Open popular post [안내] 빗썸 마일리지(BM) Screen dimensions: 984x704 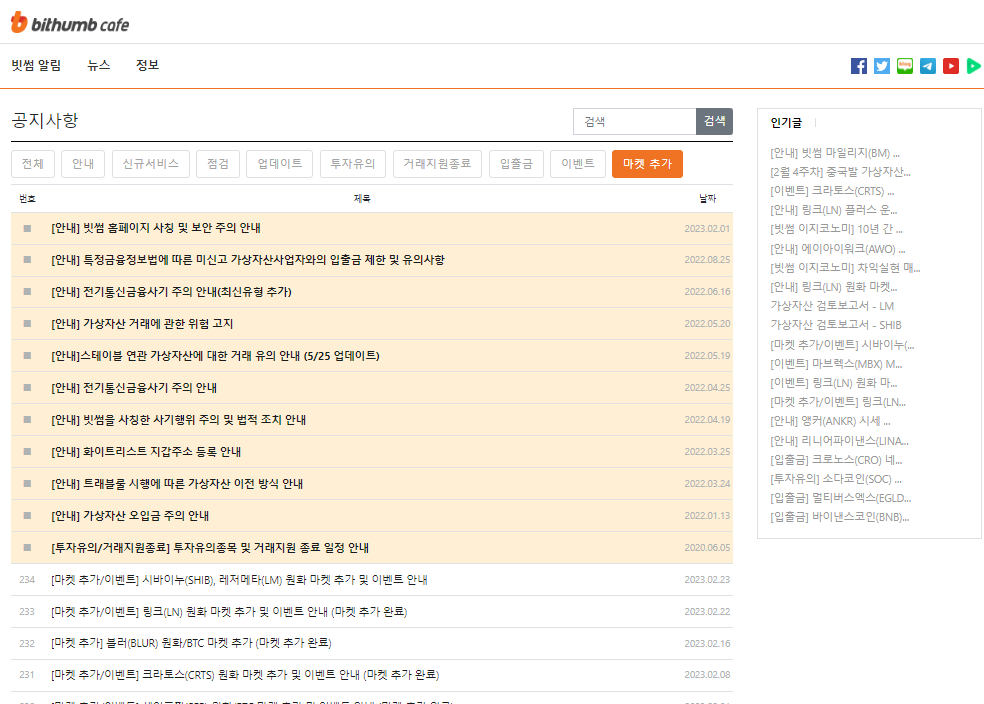(835, 153)
